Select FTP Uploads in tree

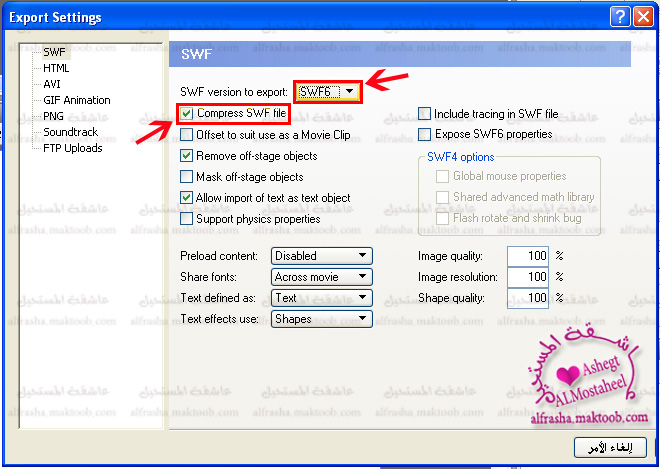(73, 148)
